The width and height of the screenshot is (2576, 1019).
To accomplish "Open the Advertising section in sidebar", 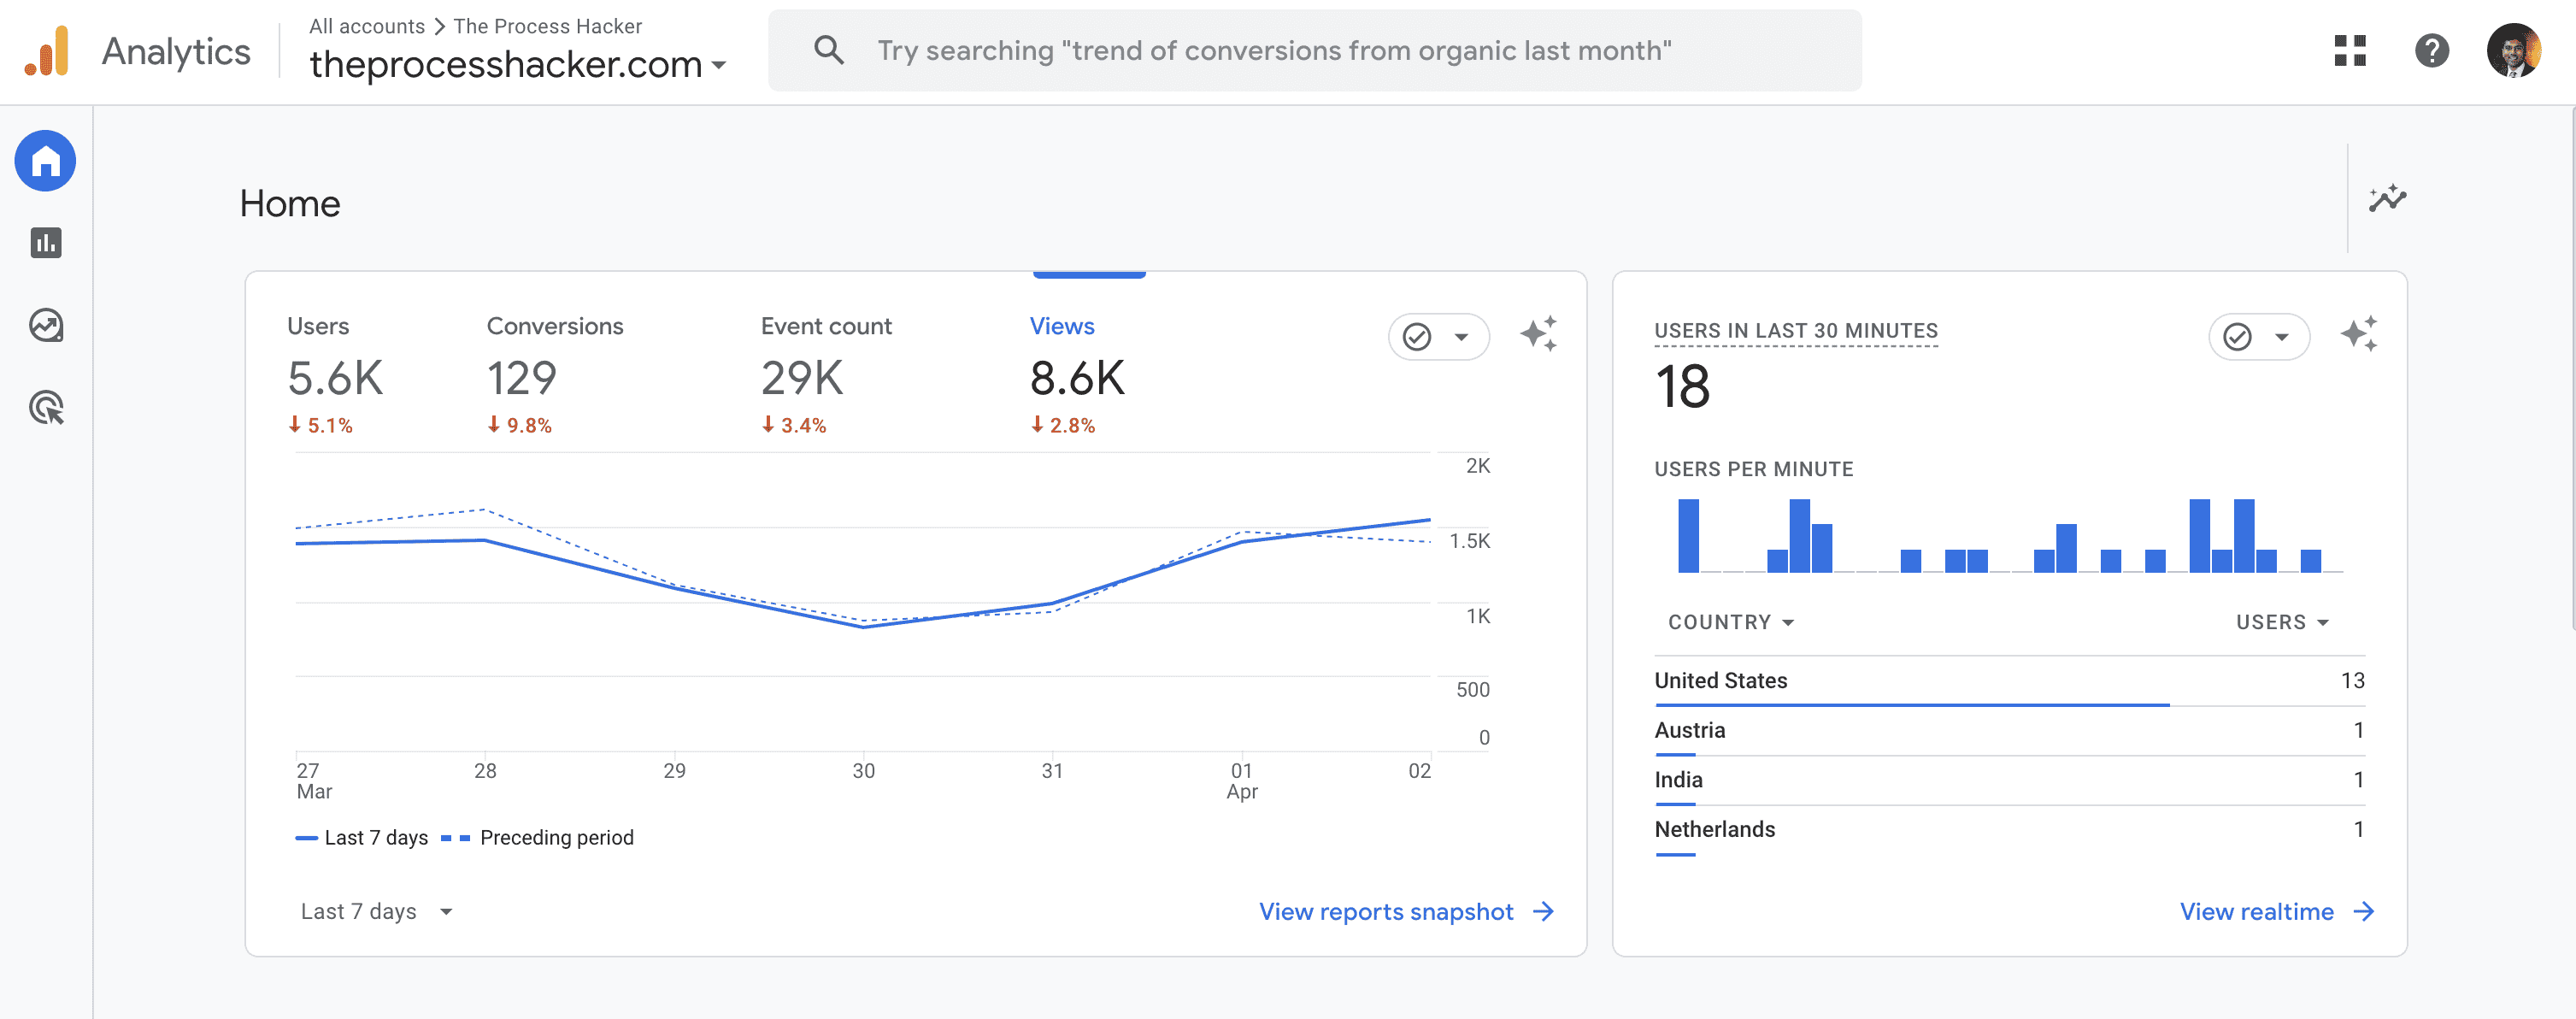I will [45, 408].
